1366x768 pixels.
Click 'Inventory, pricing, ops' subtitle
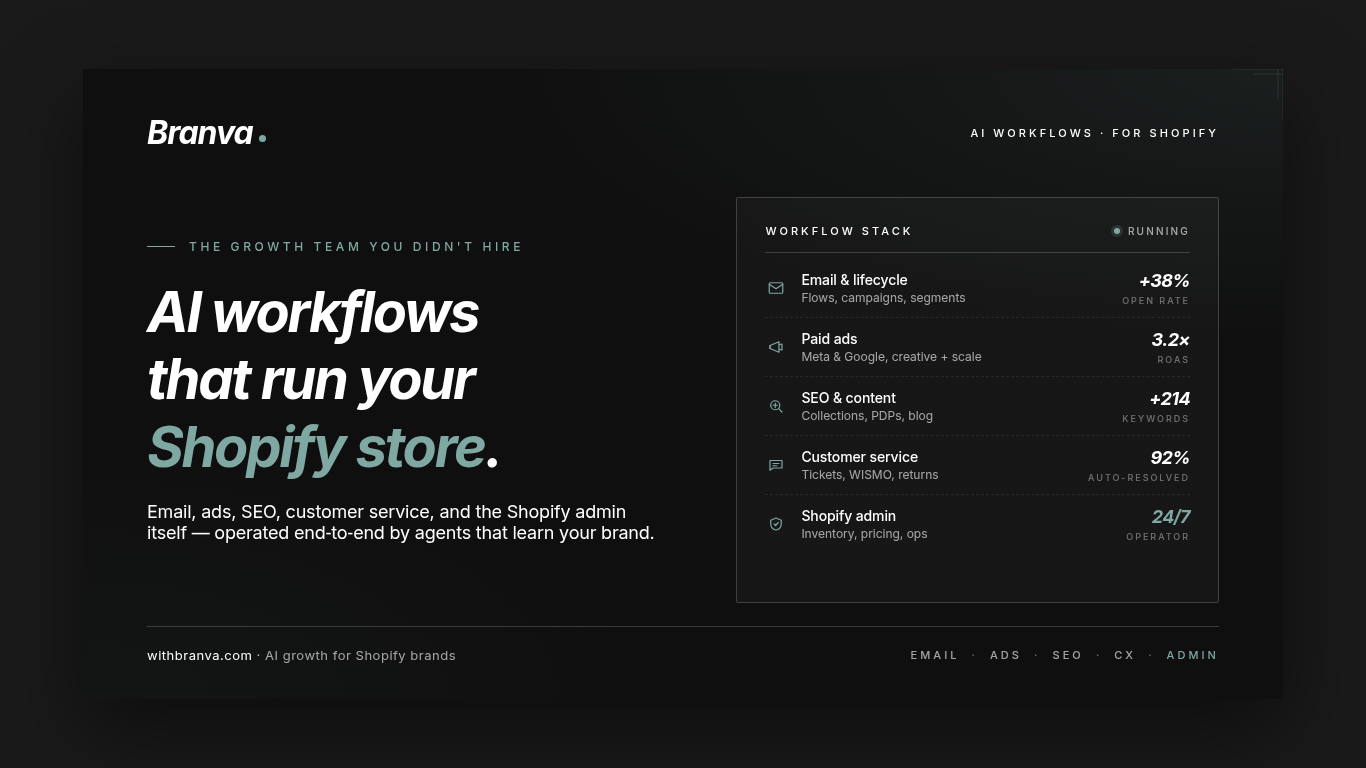point(864,534)
